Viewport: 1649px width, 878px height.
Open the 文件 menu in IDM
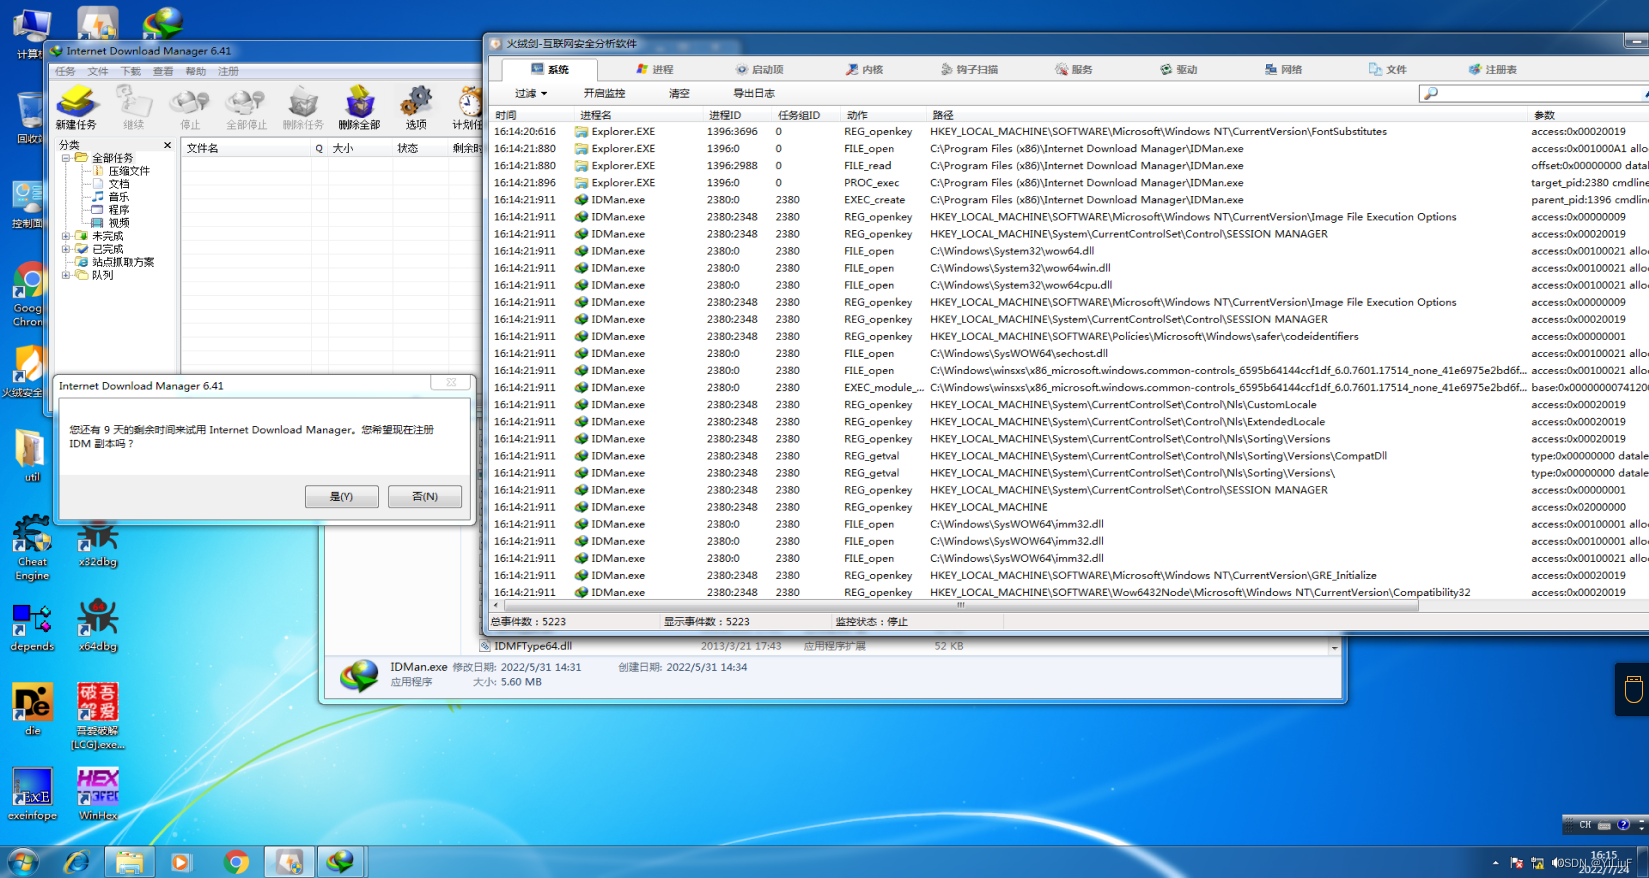point(98,71)
